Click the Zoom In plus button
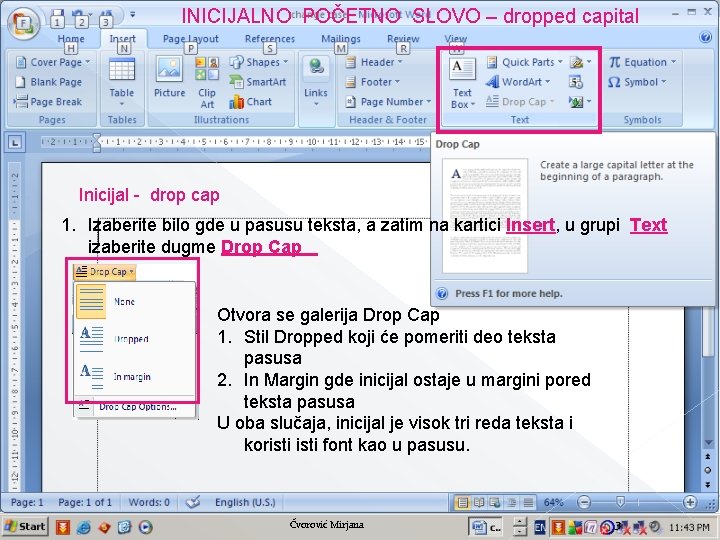This screenshot has width=720, height=540. (x=690, y=502)
